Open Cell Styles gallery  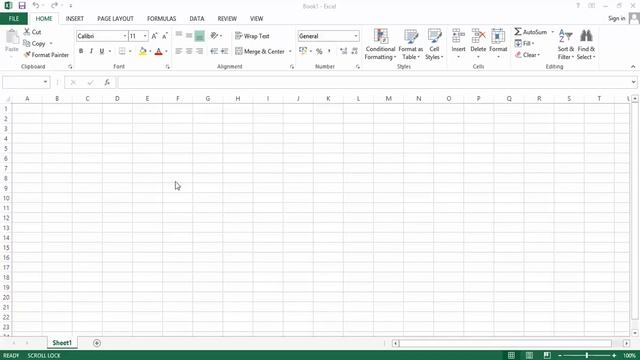click(x=434, y=44)
